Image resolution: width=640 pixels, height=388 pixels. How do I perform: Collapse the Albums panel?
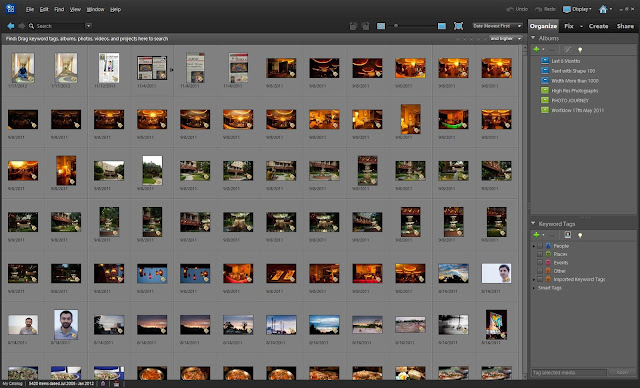pyautogui.click(x=533, y=38)
